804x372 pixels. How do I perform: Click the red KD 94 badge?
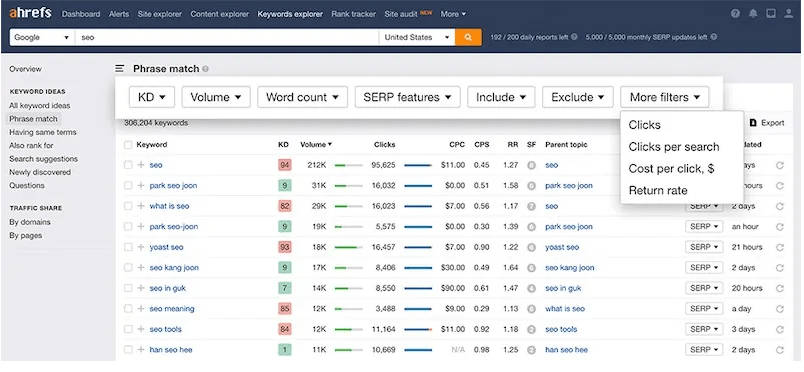click(x=285, y=165)
